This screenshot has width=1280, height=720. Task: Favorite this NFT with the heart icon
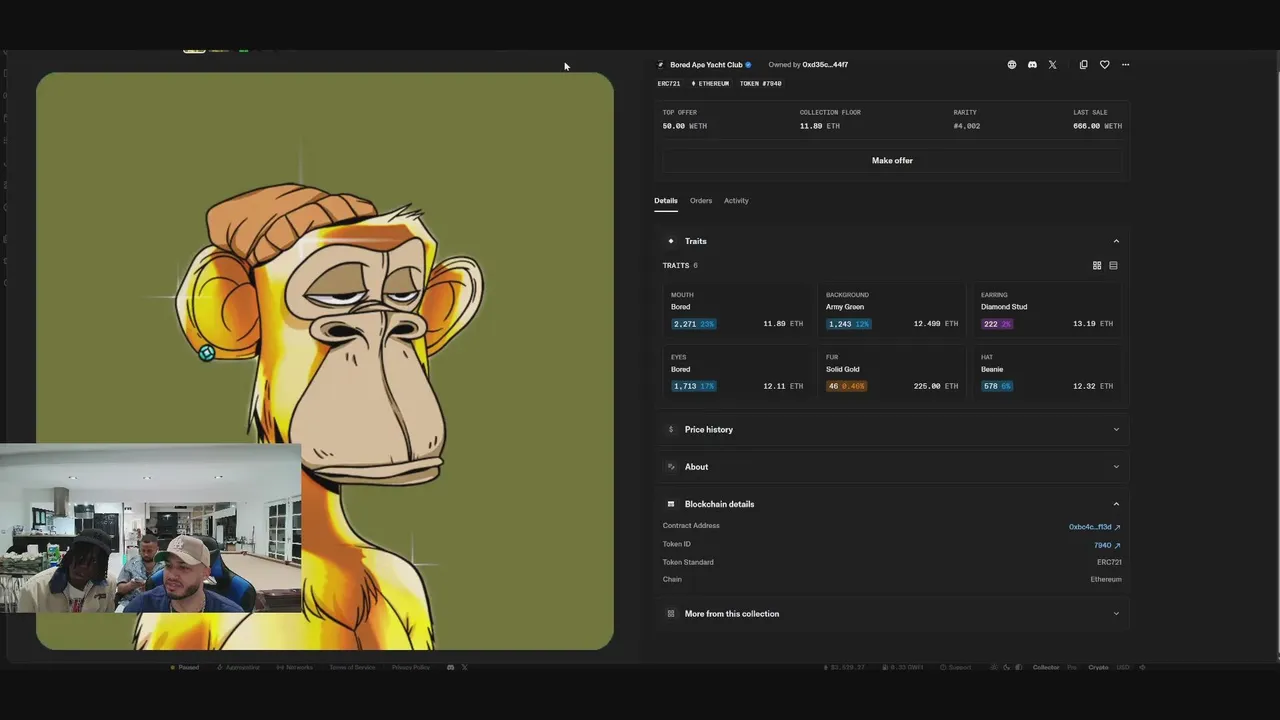[1105, 65]
